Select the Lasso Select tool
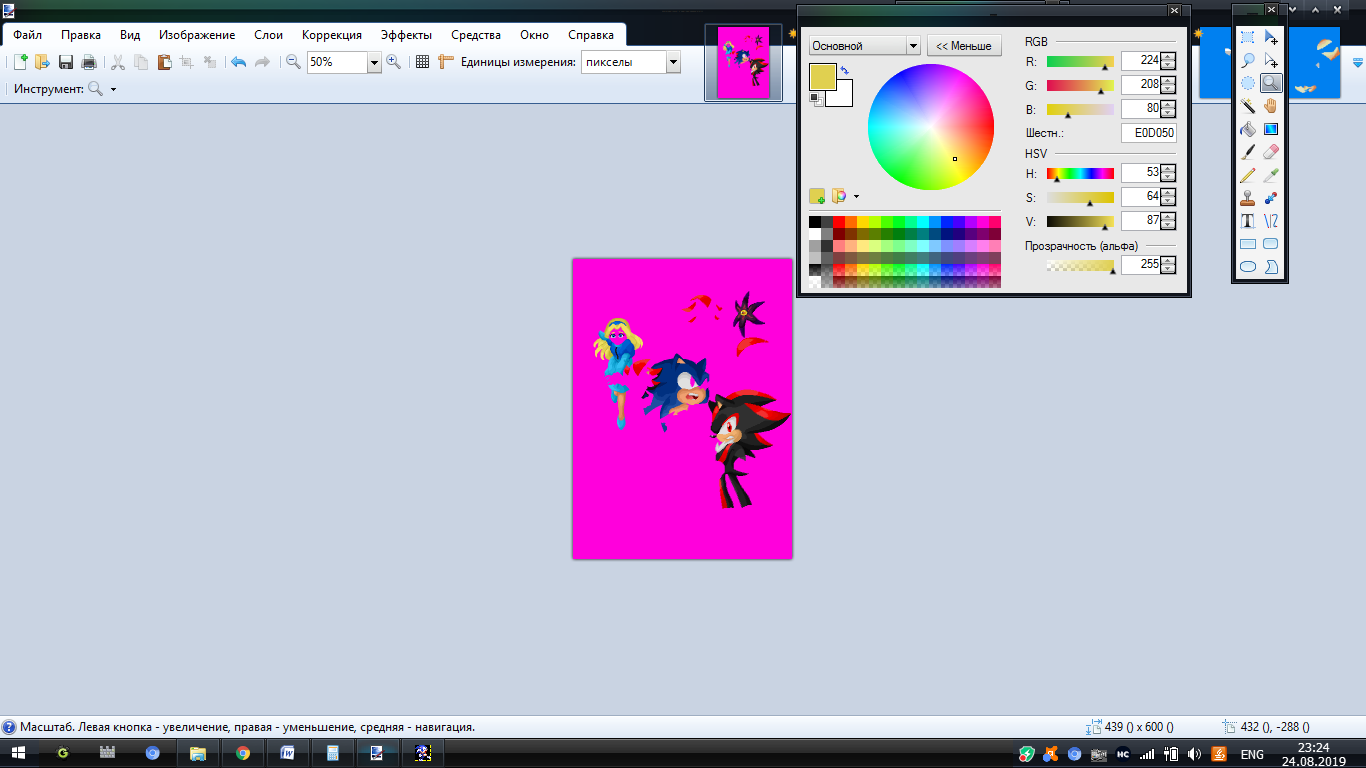The height and width of the screenshot is (768, 1366). [1248, 61]
